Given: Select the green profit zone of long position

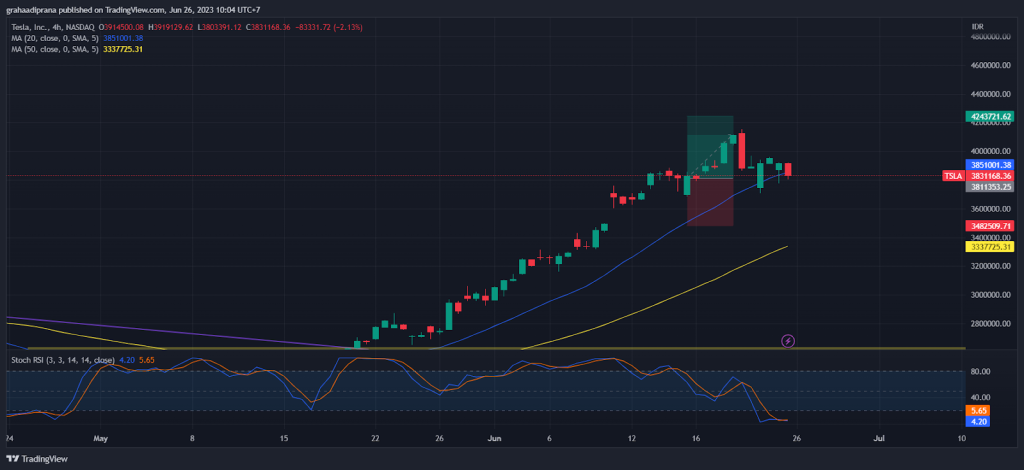Looking at the screenshot, I should pyautogui.click(x=710, y=146).
